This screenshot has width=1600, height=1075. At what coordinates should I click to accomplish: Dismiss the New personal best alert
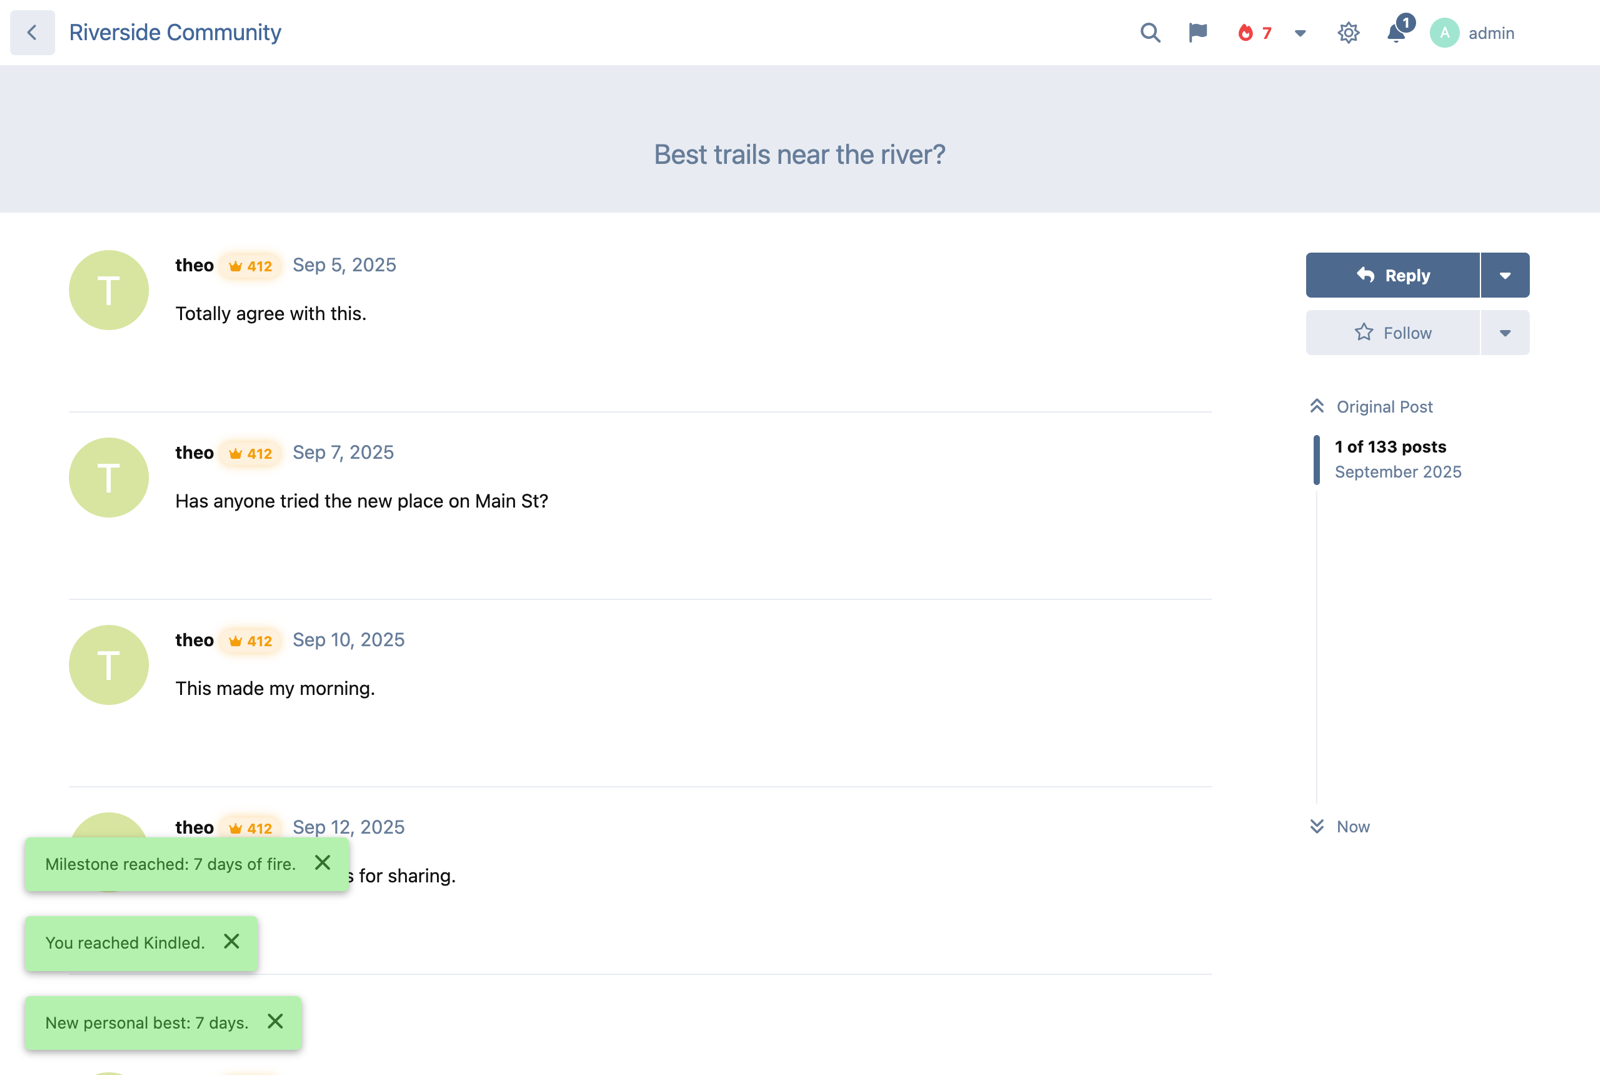pyautogui.click(x=275, y=1022)
